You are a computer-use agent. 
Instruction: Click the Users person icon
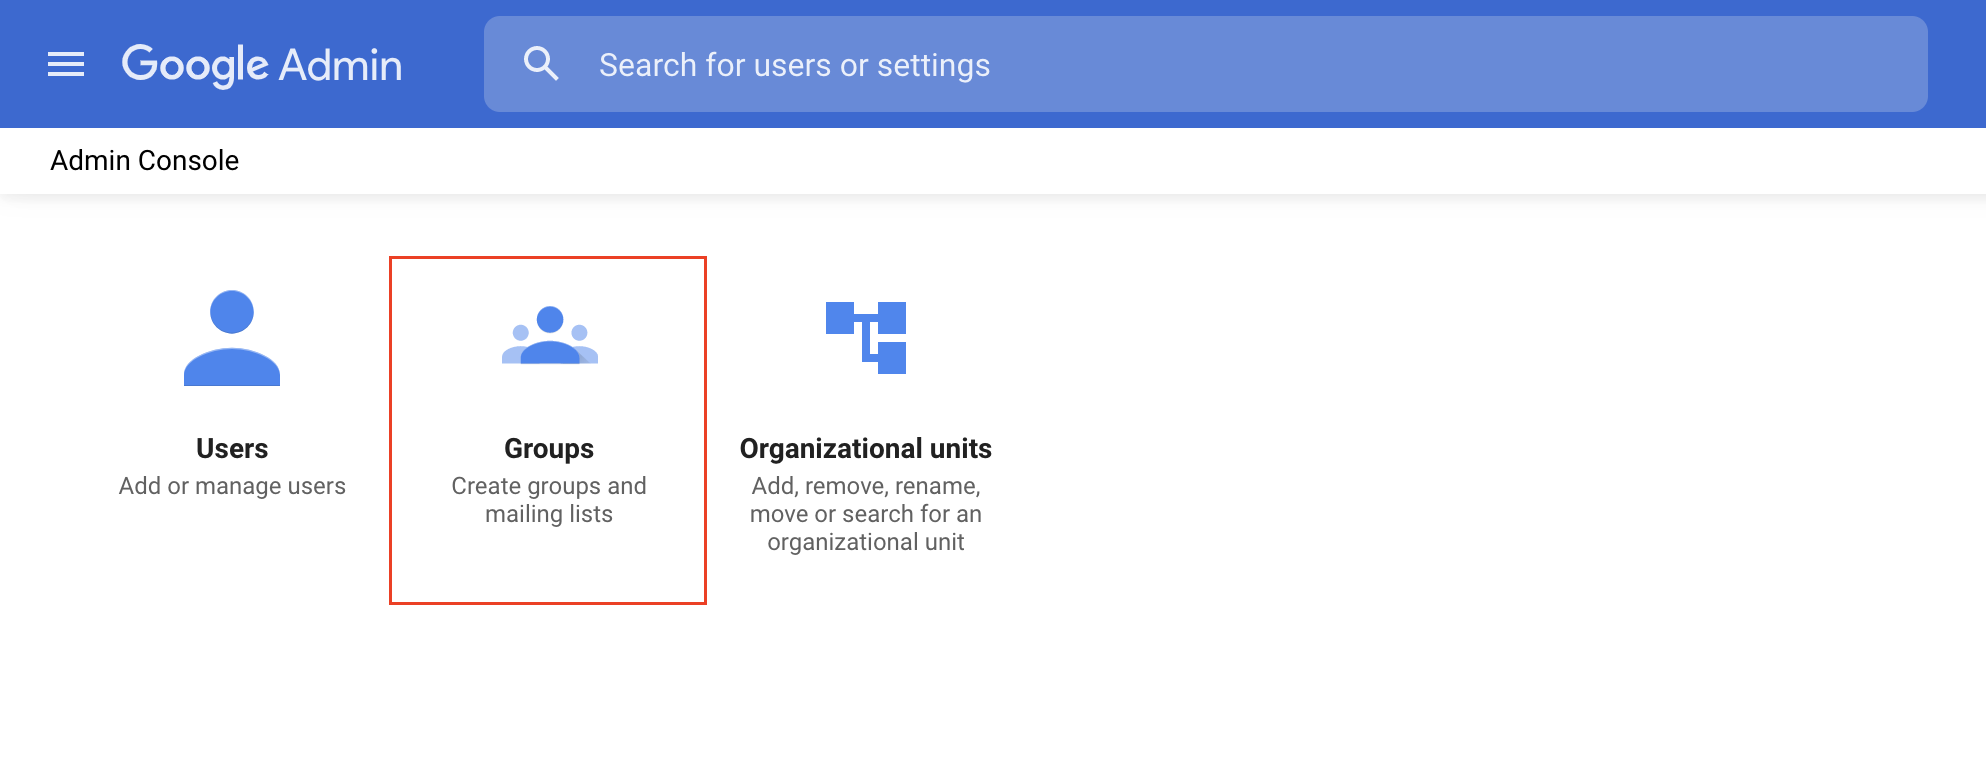point(232,338)
